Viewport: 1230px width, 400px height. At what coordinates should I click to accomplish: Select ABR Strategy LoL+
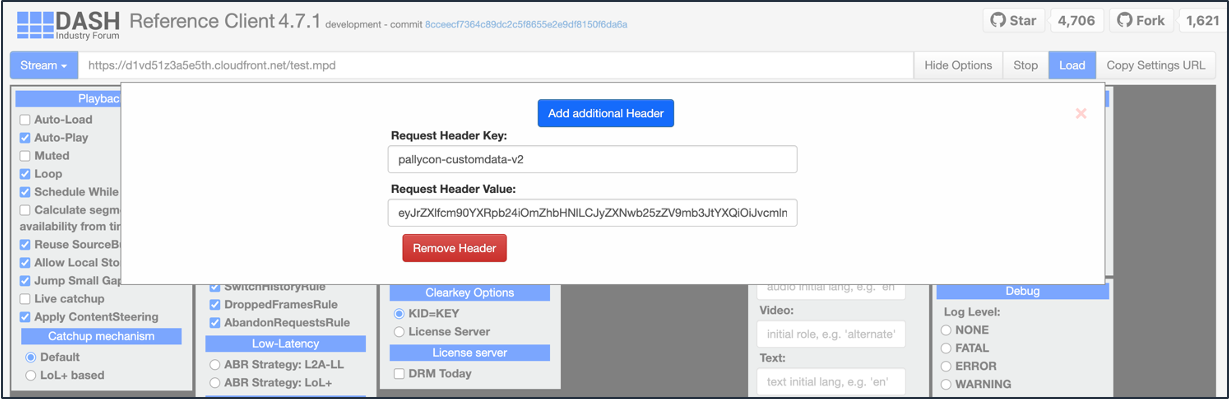[x=215, y=383]
